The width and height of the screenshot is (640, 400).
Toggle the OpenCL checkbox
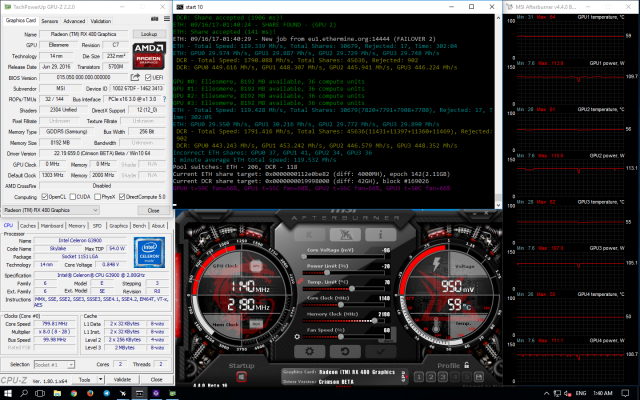coord(44,197)
